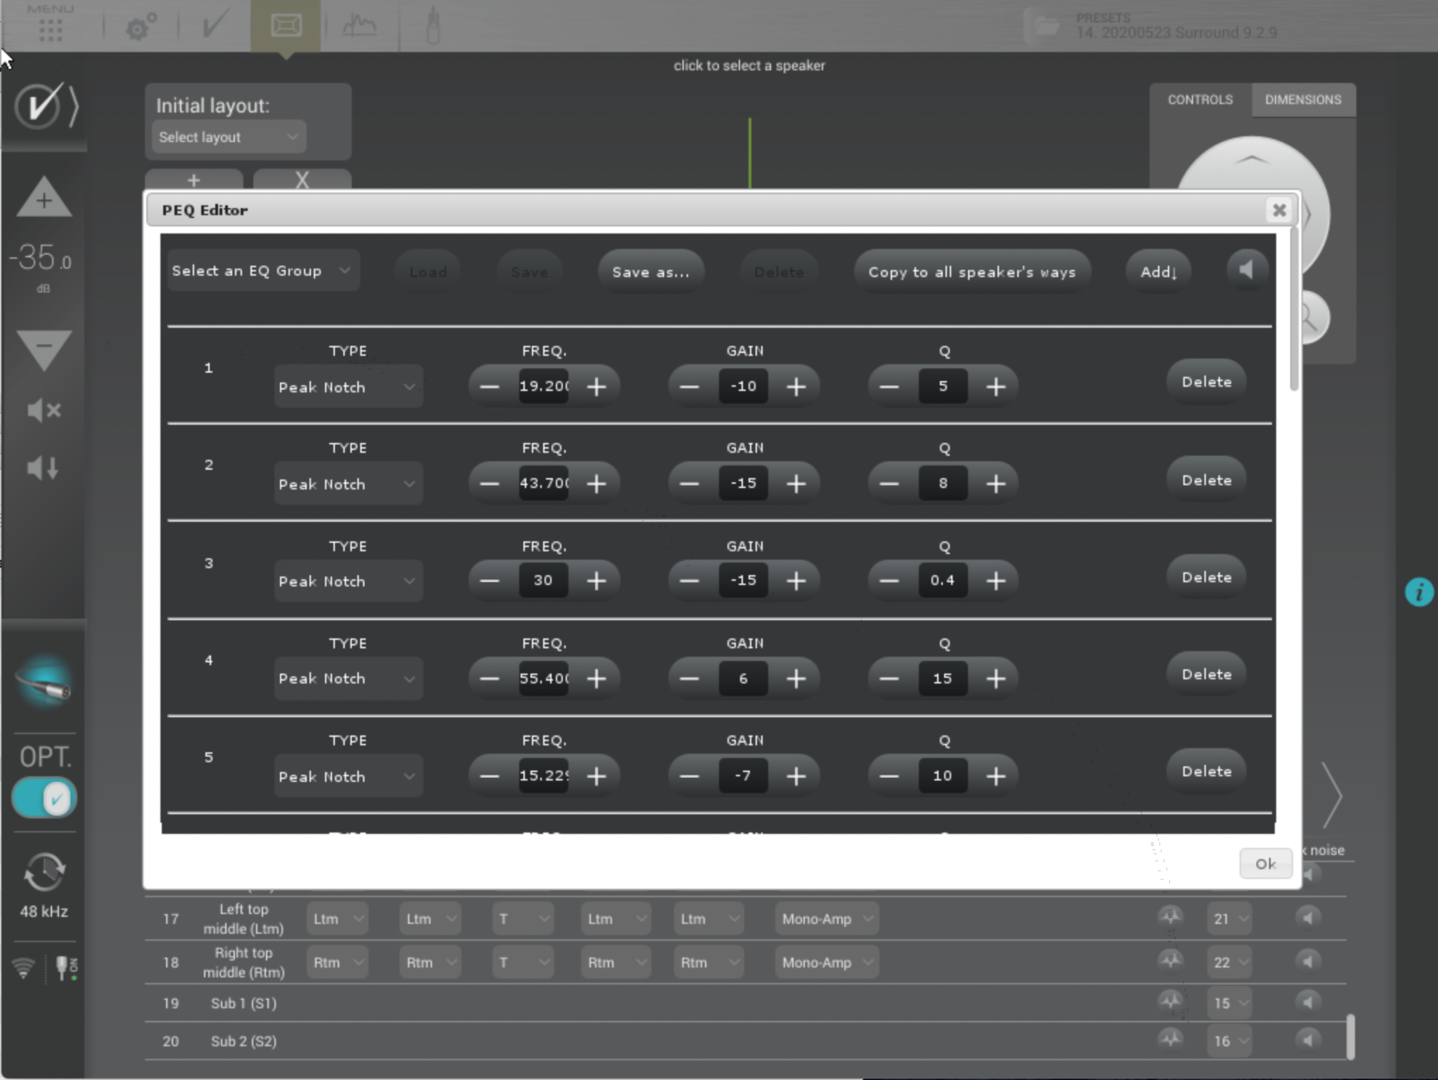Screen dimensions: 1438x1080
Task: Decrease frequency of PEQ band 1
Action: point(489,387)
